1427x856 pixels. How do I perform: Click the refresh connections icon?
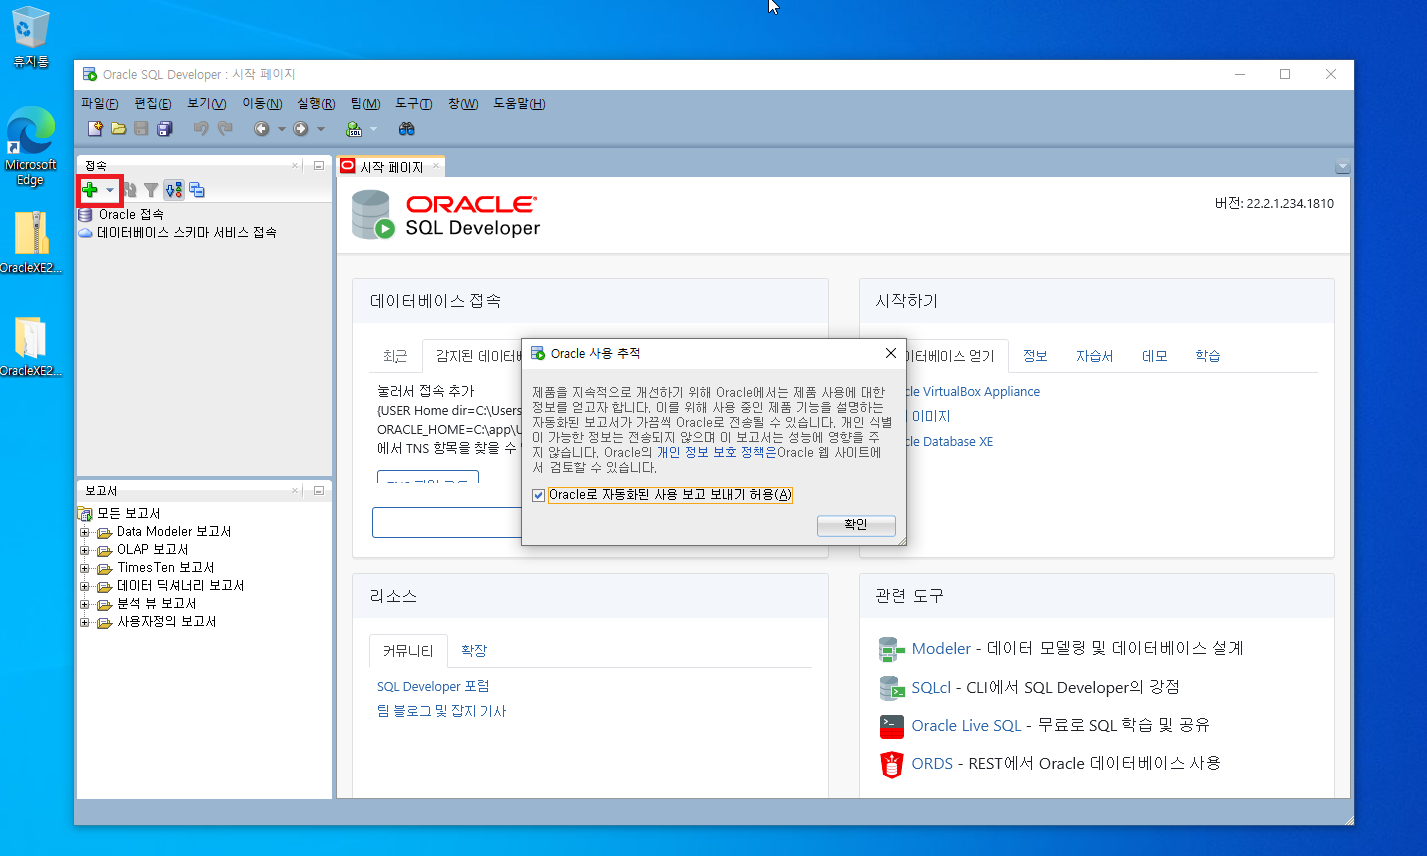point(130,190)
